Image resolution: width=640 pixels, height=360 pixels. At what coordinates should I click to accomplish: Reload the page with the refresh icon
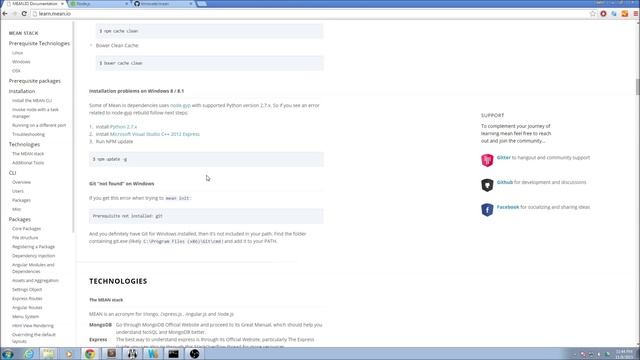(x=24, y=13)
